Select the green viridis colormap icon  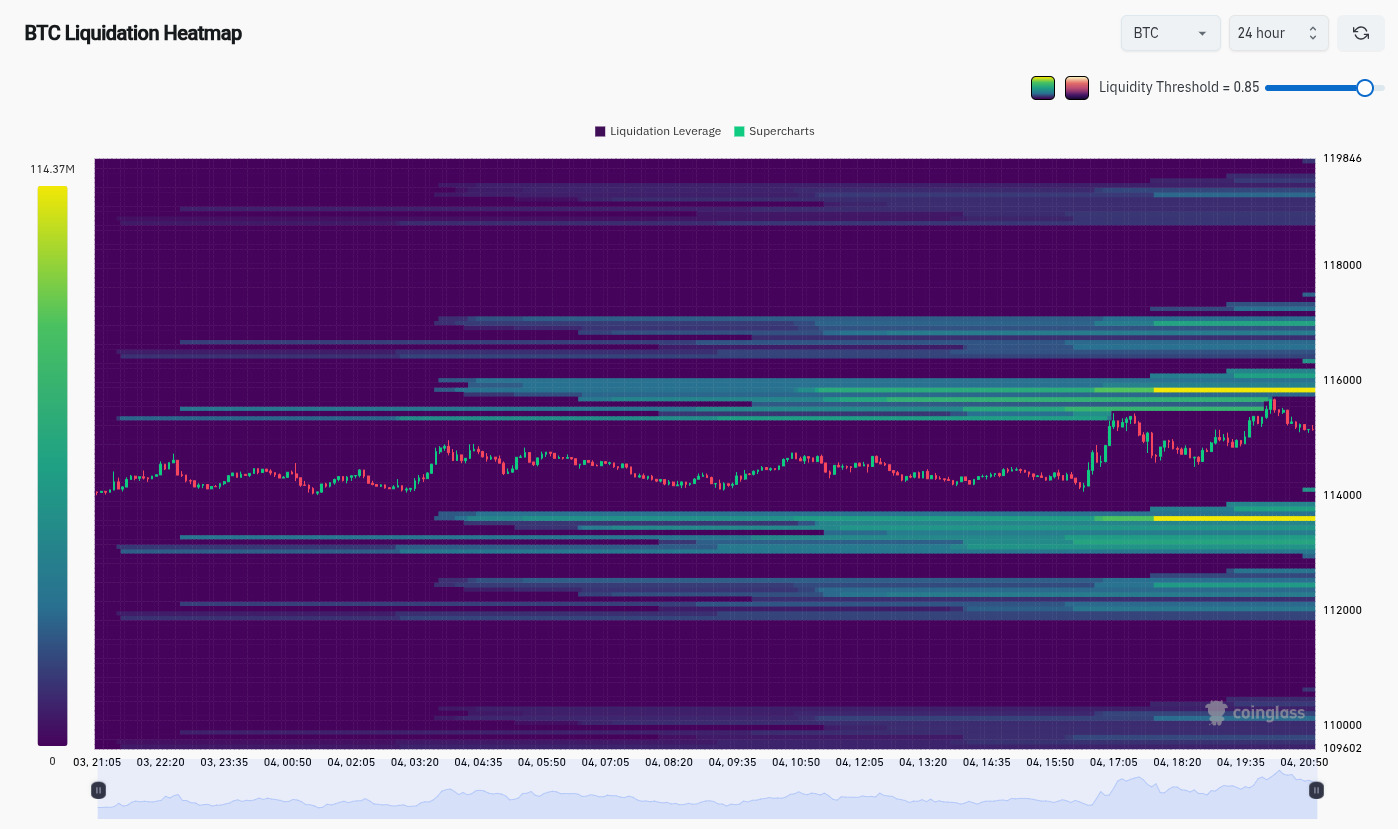click(x=1043, y=87)
